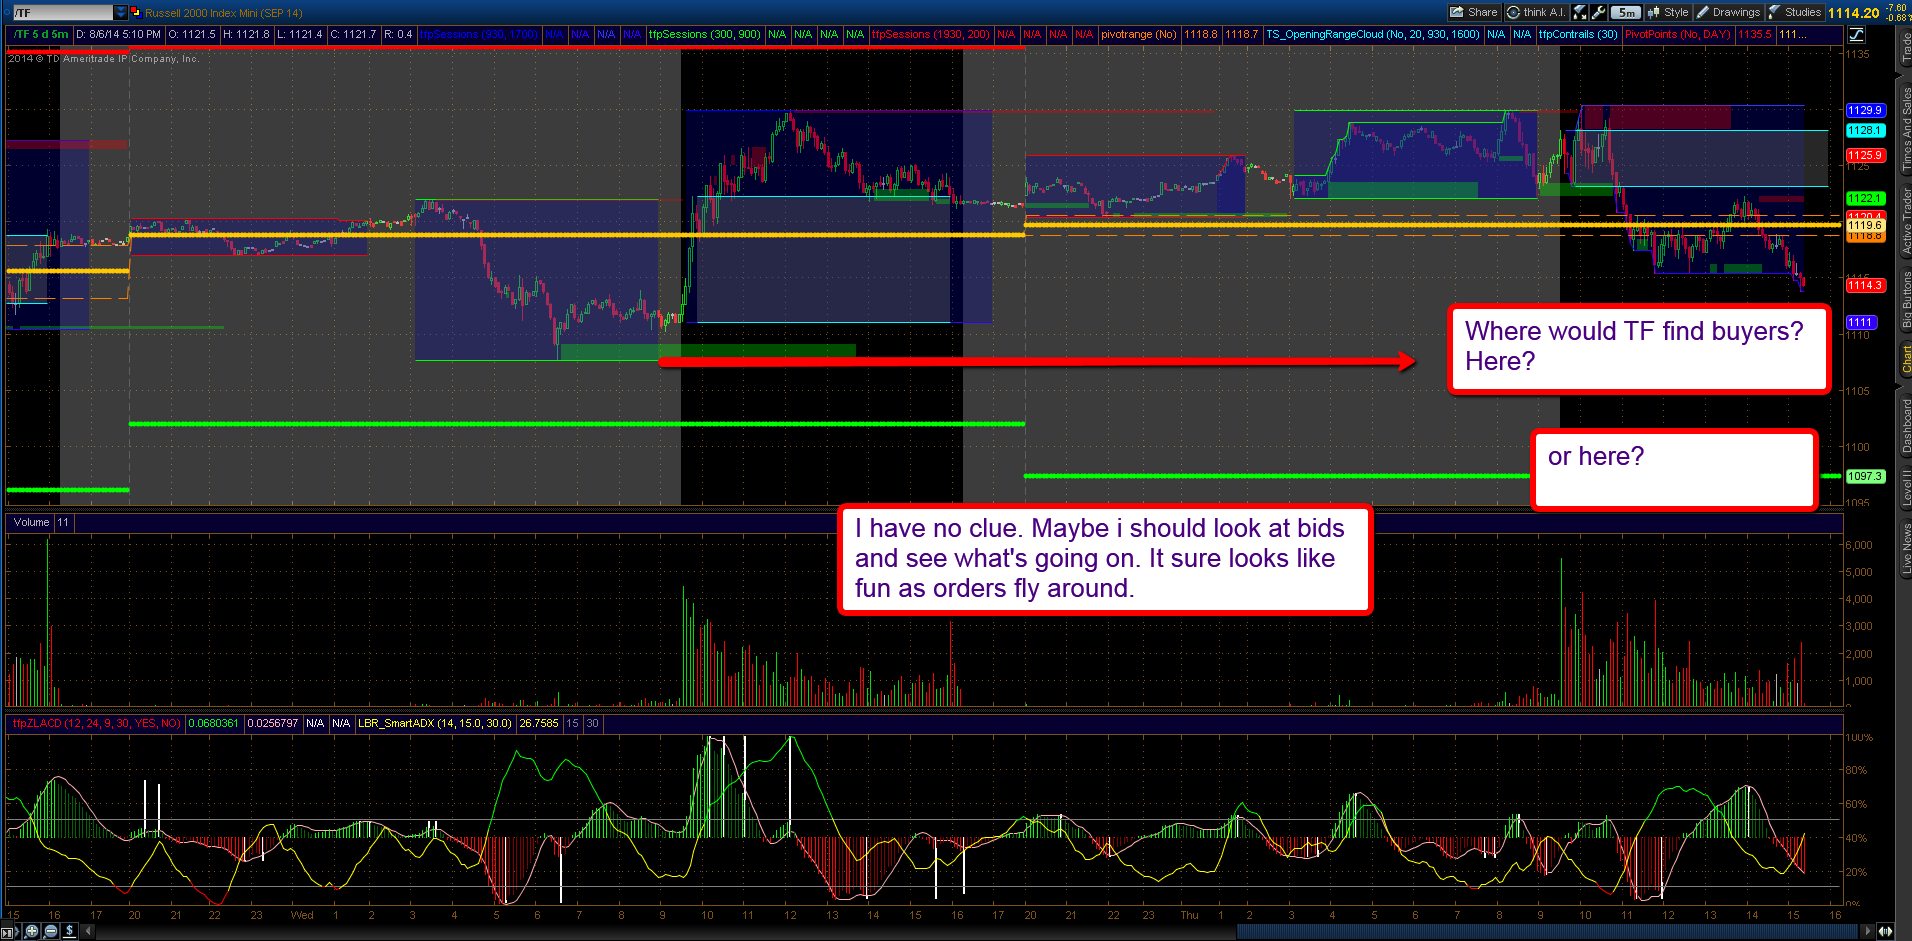Select the PivotPoints (No, DAY) study label
The width and height of the screenshot is (1912, 941).
click(1677, 34)
